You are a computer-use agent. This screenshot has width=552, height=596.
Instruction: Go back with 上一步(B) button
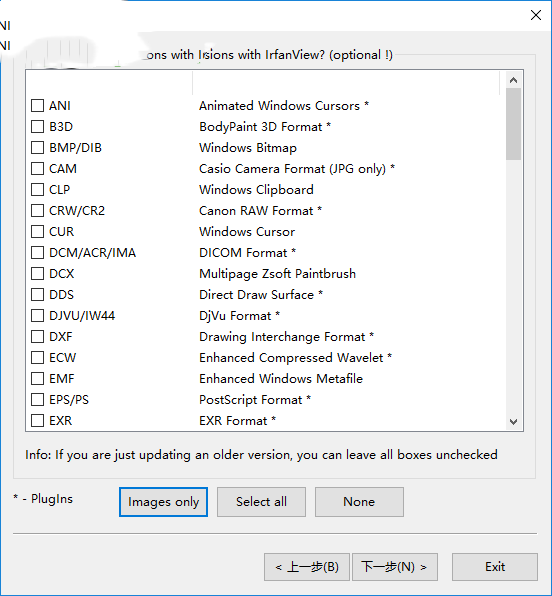pyautogui.click(x=307, y=567)
